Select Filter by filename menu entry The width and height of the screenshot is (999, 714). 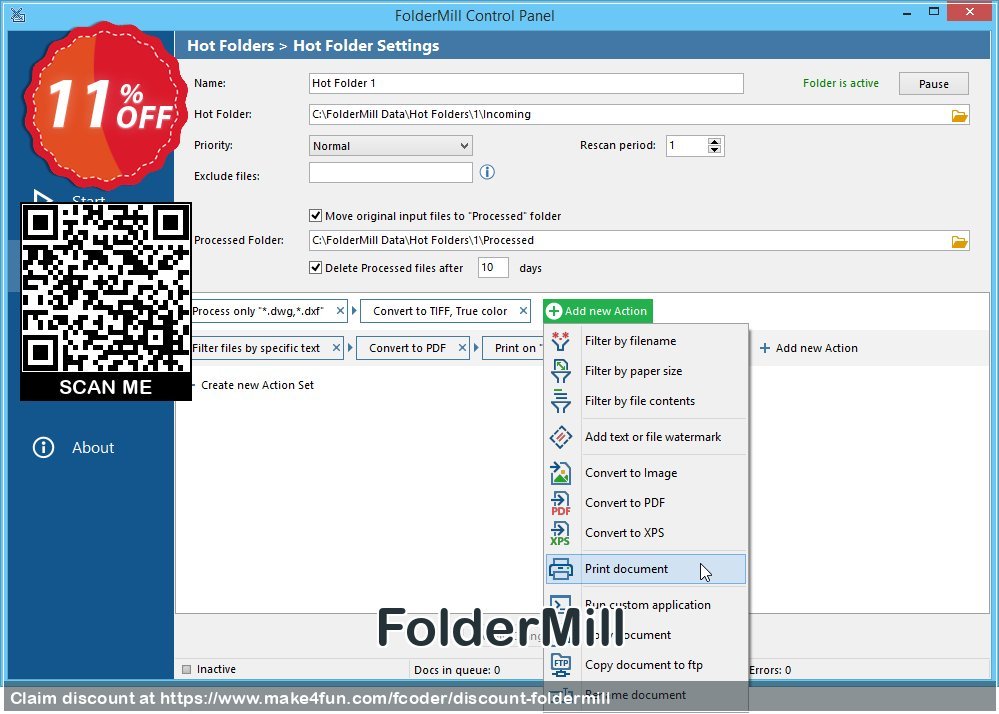pyautogui.click(x=646, y=341)
